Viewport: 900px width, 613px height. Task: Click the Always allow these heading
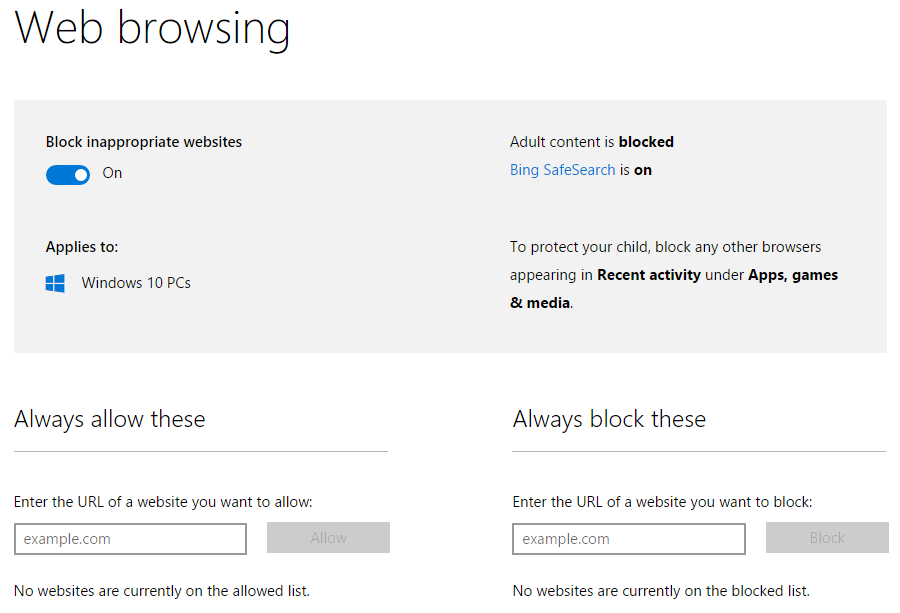(x=110, y=419)
